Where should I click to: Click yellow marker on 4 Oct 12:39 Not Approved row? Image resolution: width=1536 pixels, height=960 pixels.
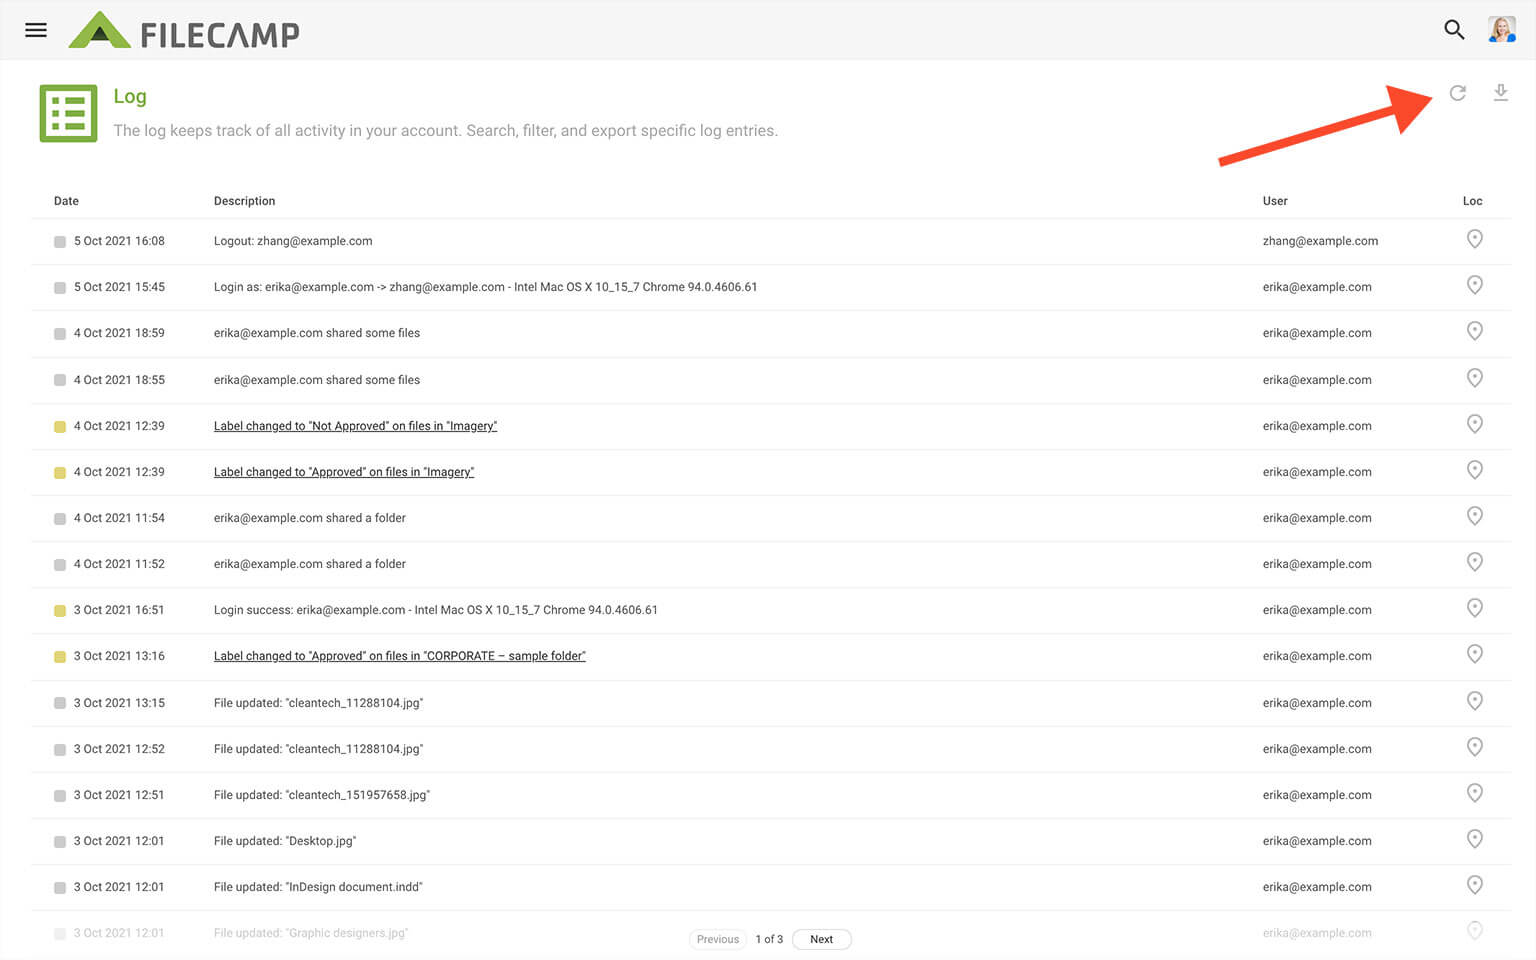60,427
